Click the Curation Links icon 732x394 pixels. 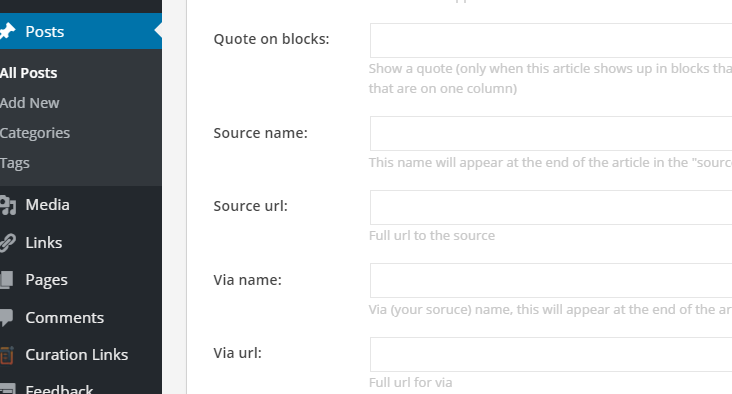coord(7,355)
